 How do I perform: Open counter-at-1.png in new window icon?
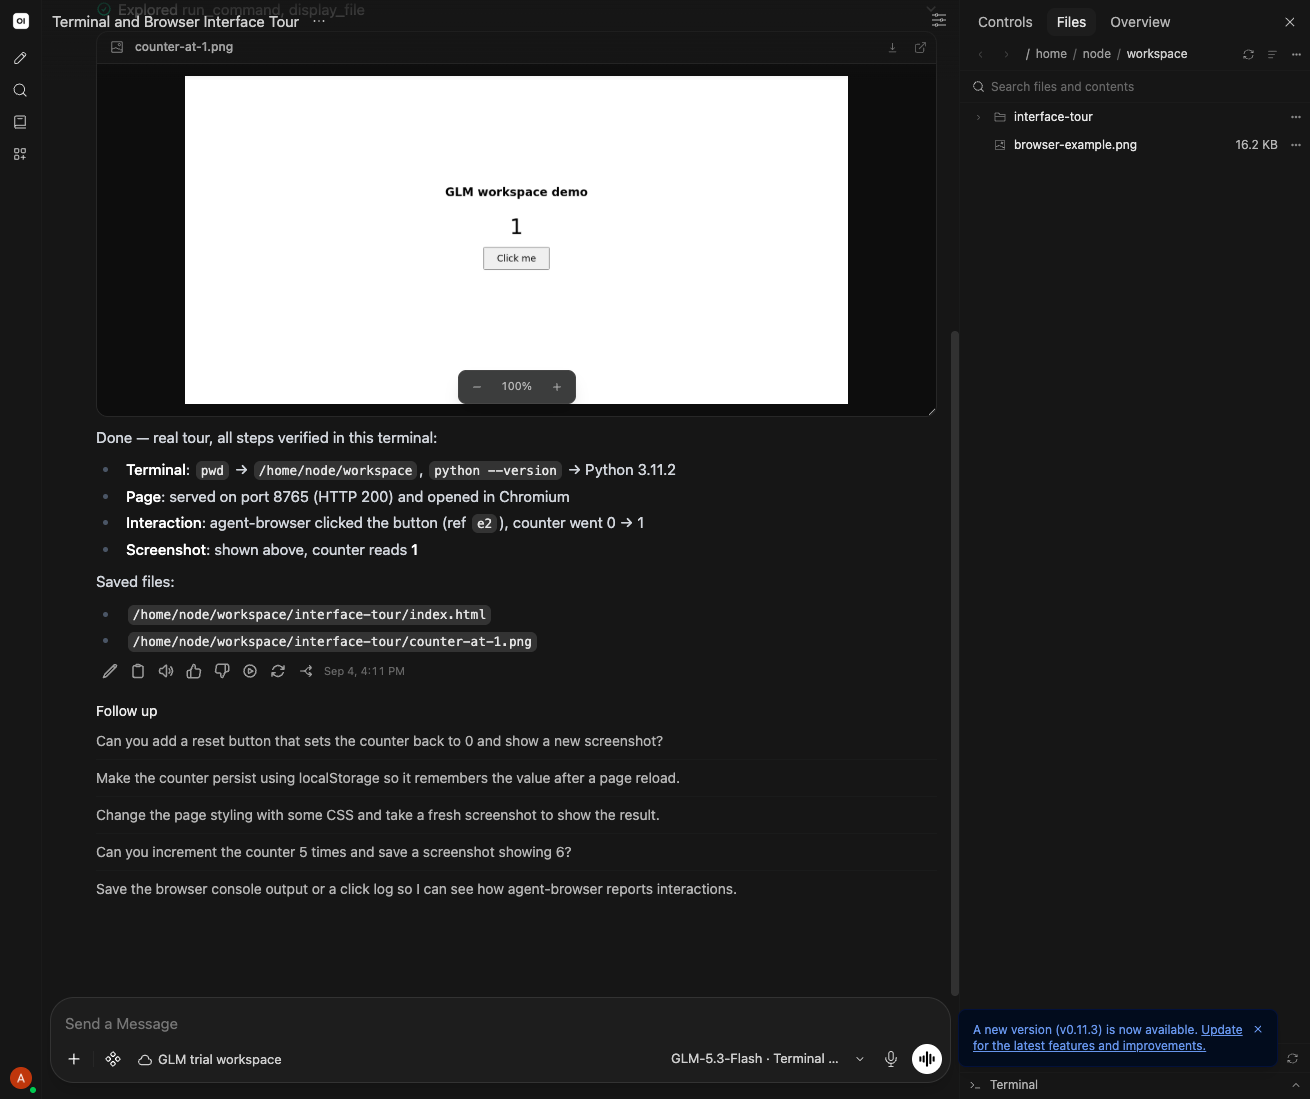[x=920, y=47]
